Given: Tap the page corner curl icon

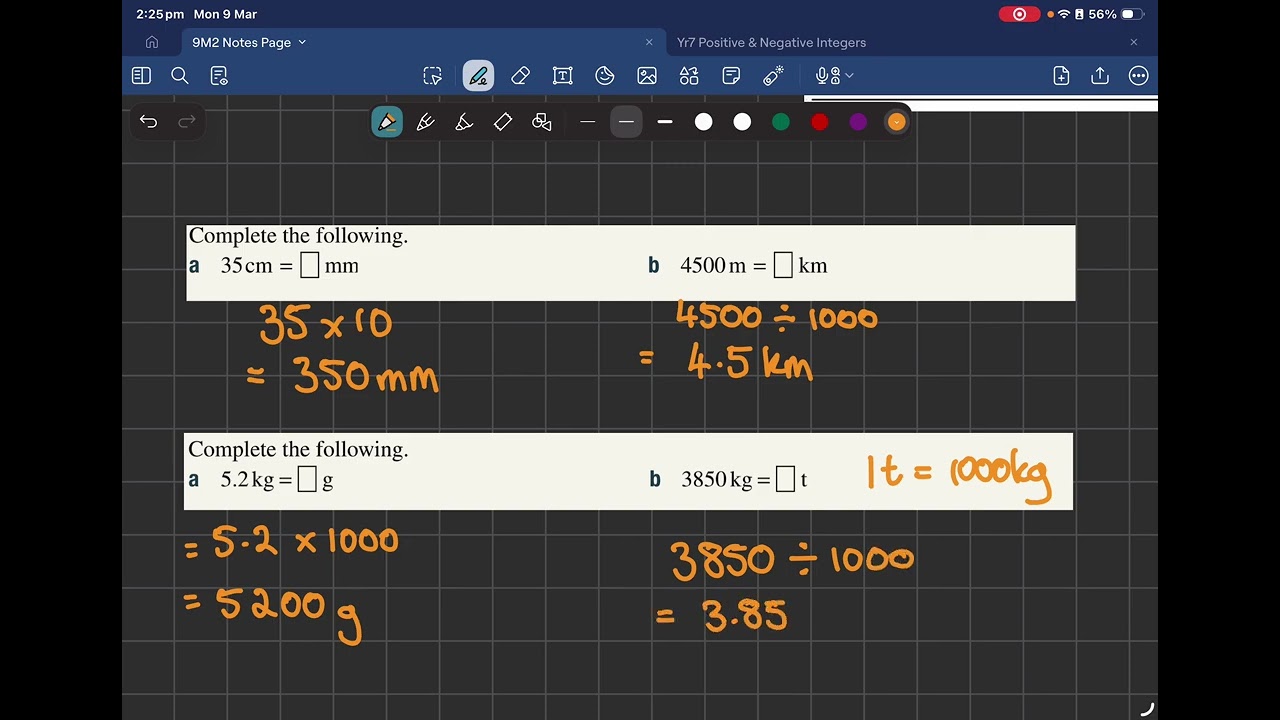Looking at the screenshot, I should tap(1147, 709).
